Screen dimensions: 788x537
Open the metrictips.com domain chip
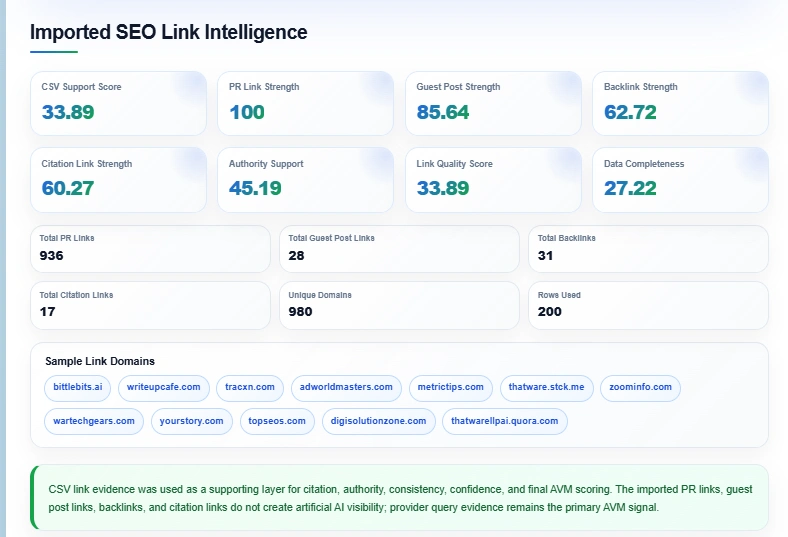click(450, 387)
